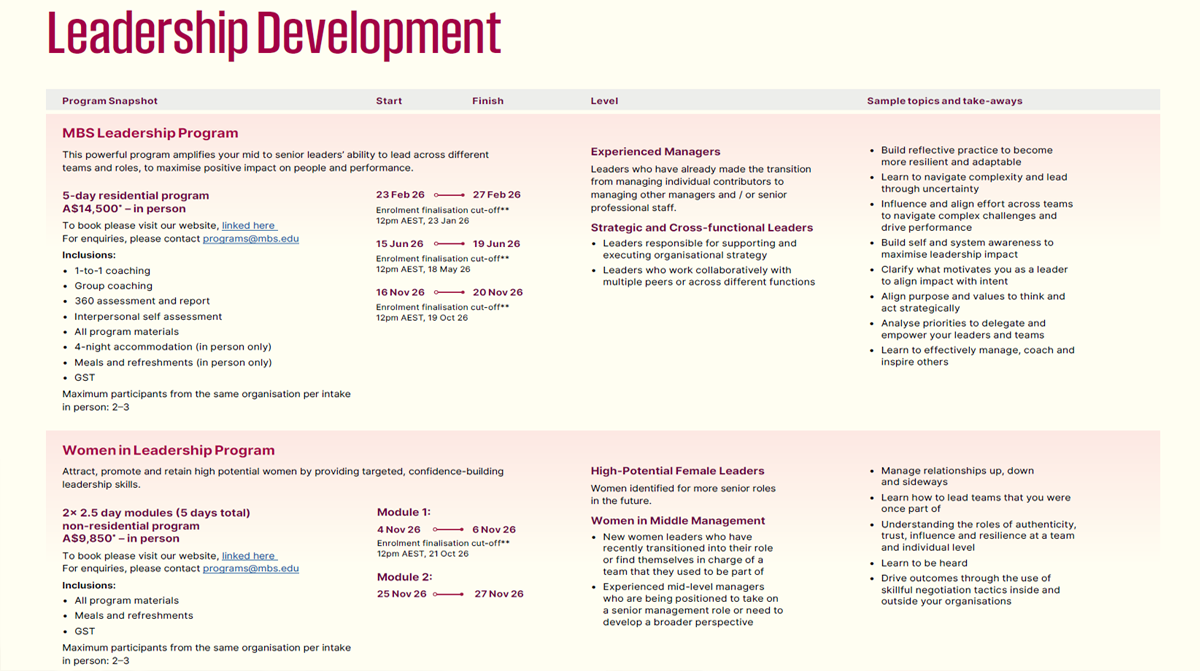This screenshot has height=671, width=1200.
Task: Click cut-off text '12pm AEST, 21 Oct 26'
Action: 422,554
